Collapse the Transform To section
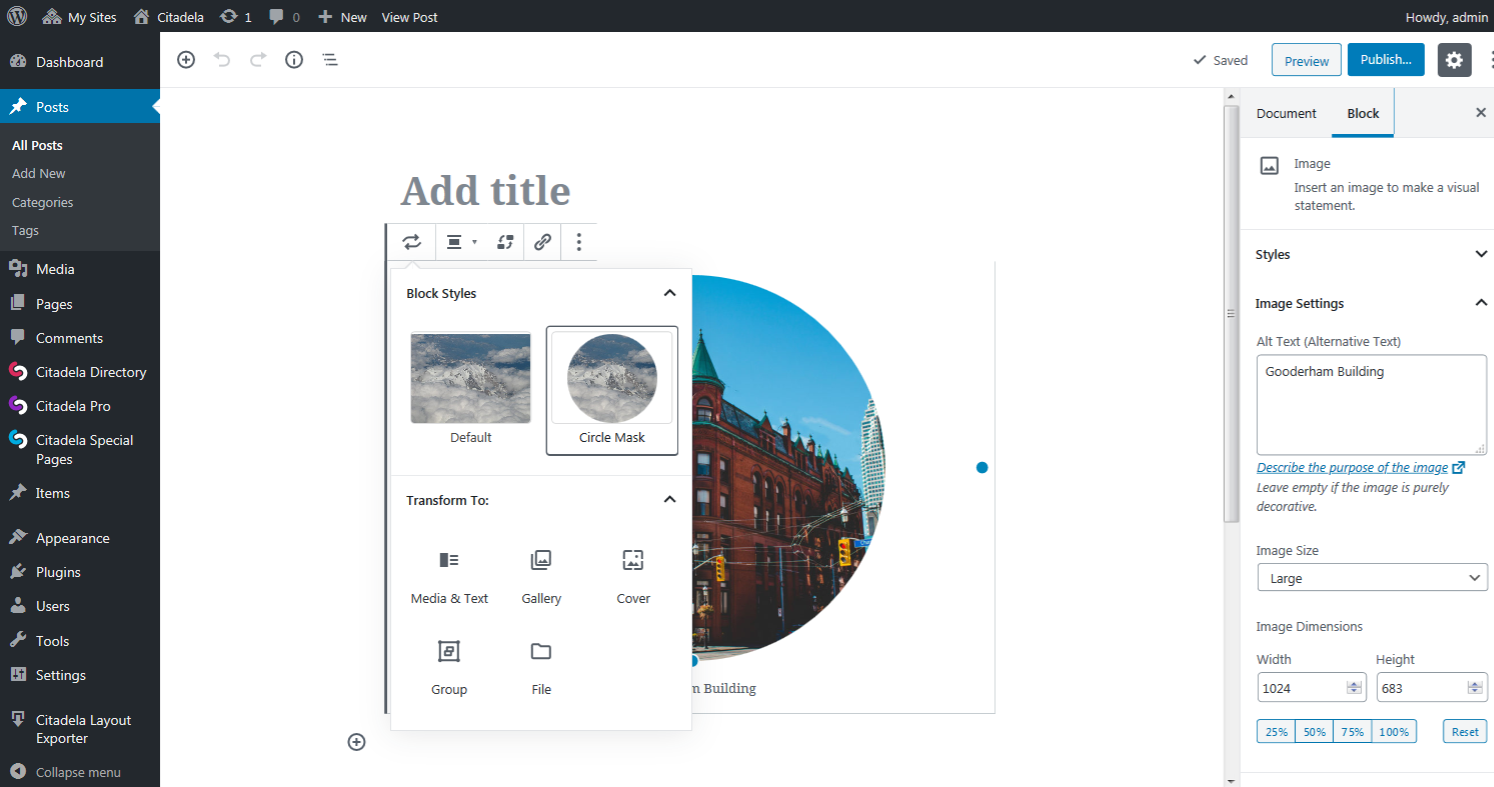This screenshot has height=787, width=1494. (669, 500)
